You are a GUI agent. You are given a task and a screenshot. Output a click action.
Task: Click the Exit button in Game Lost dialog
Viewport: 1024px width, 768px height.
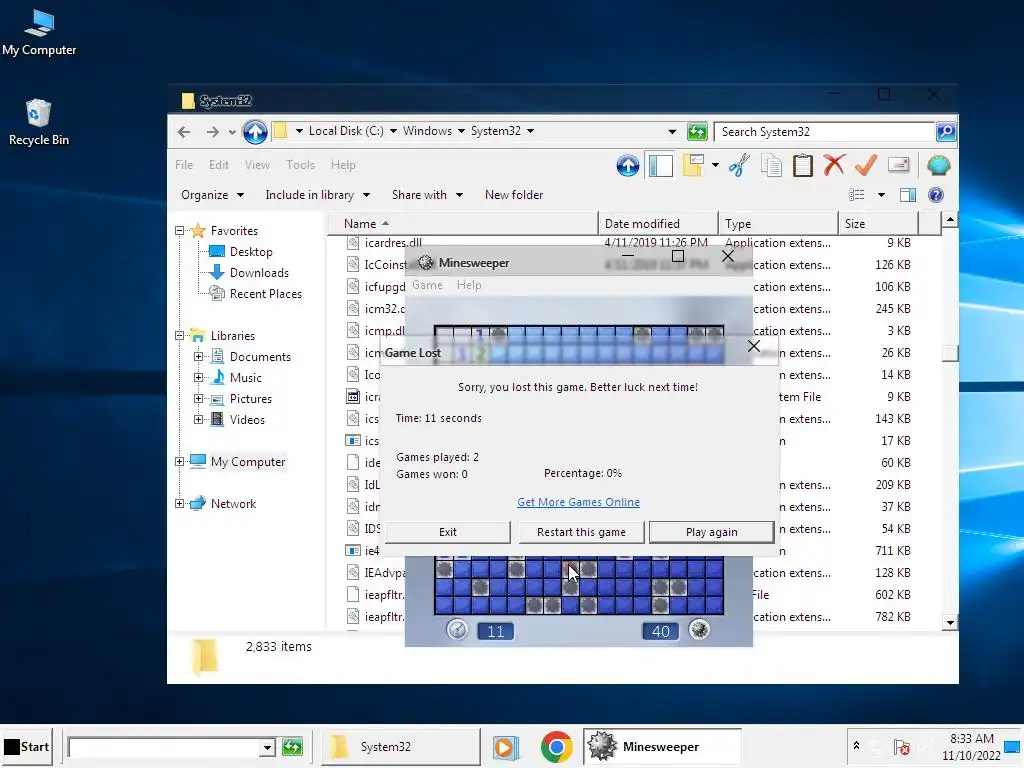[x=448, y=532]
